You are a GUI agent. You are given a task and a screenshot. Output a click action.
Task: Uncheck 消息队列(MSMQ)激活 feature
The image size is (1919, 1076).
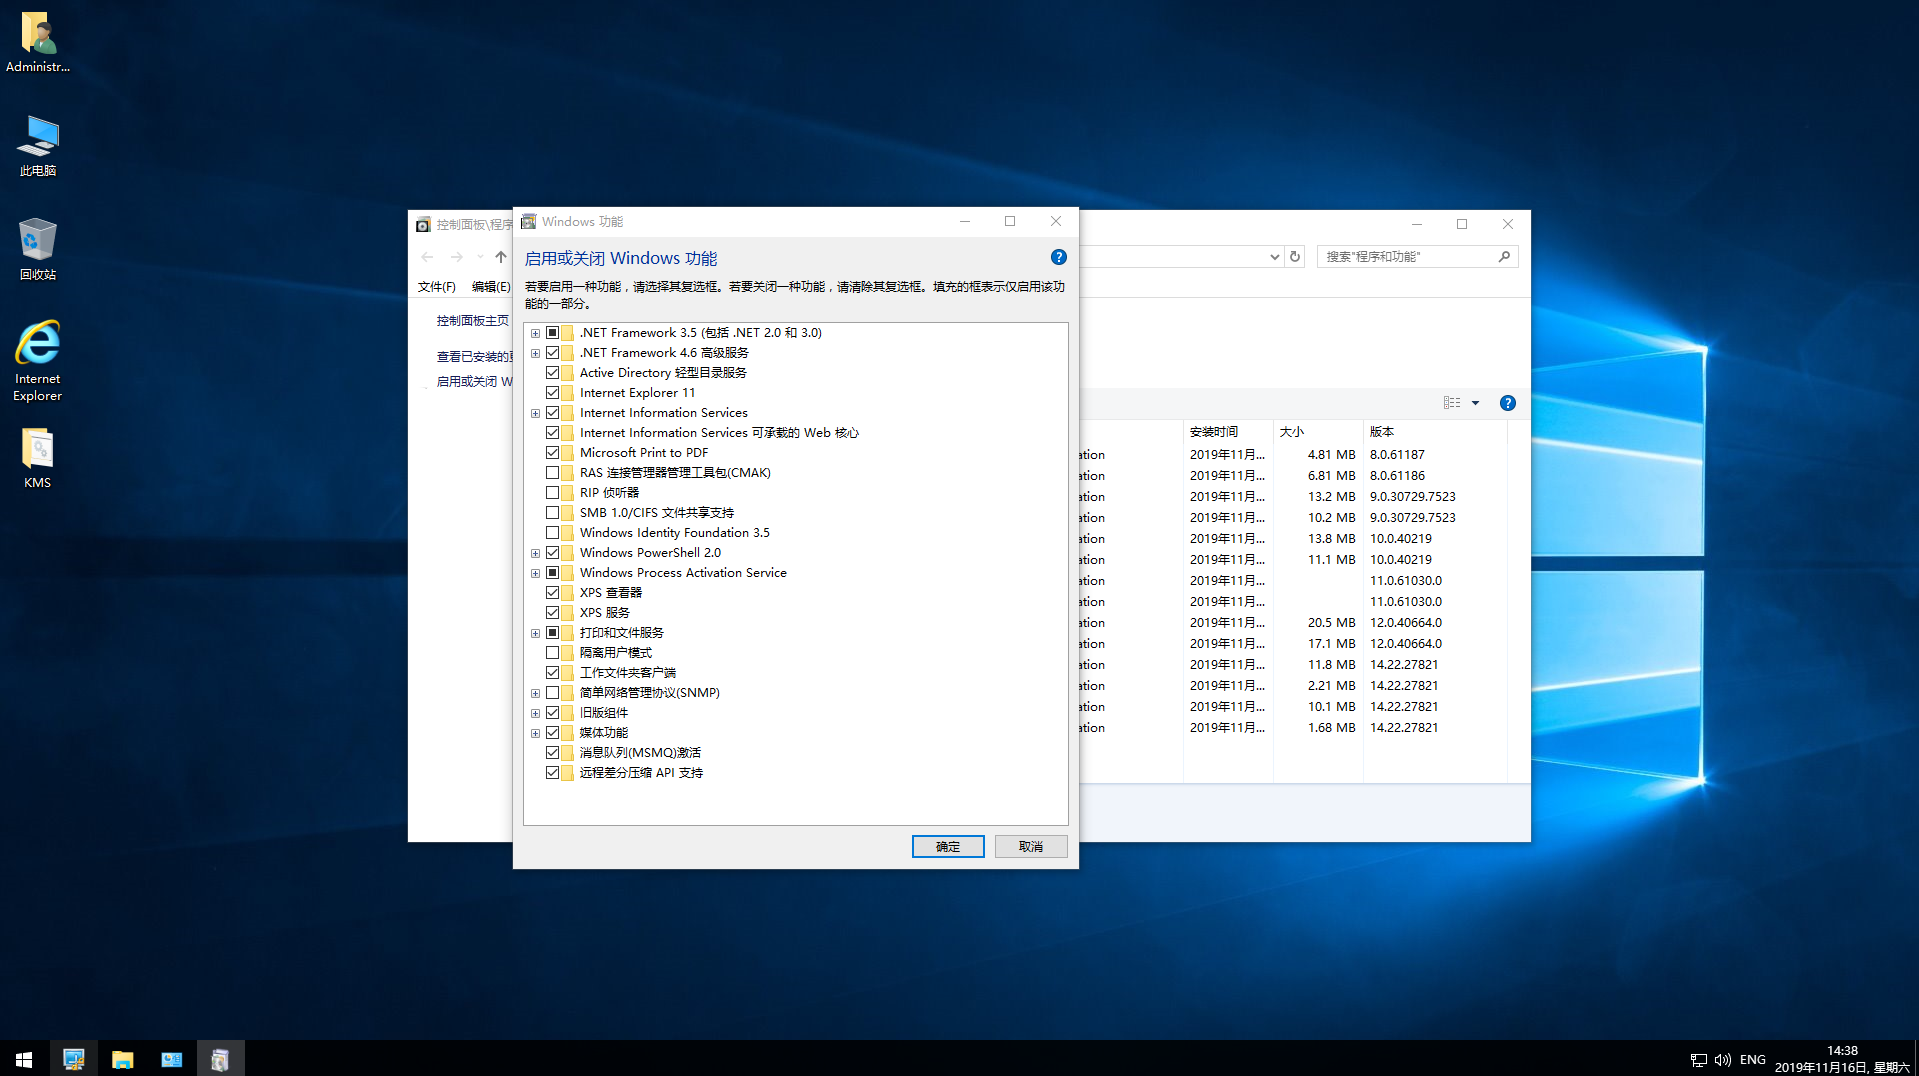[x=552, y=753]
